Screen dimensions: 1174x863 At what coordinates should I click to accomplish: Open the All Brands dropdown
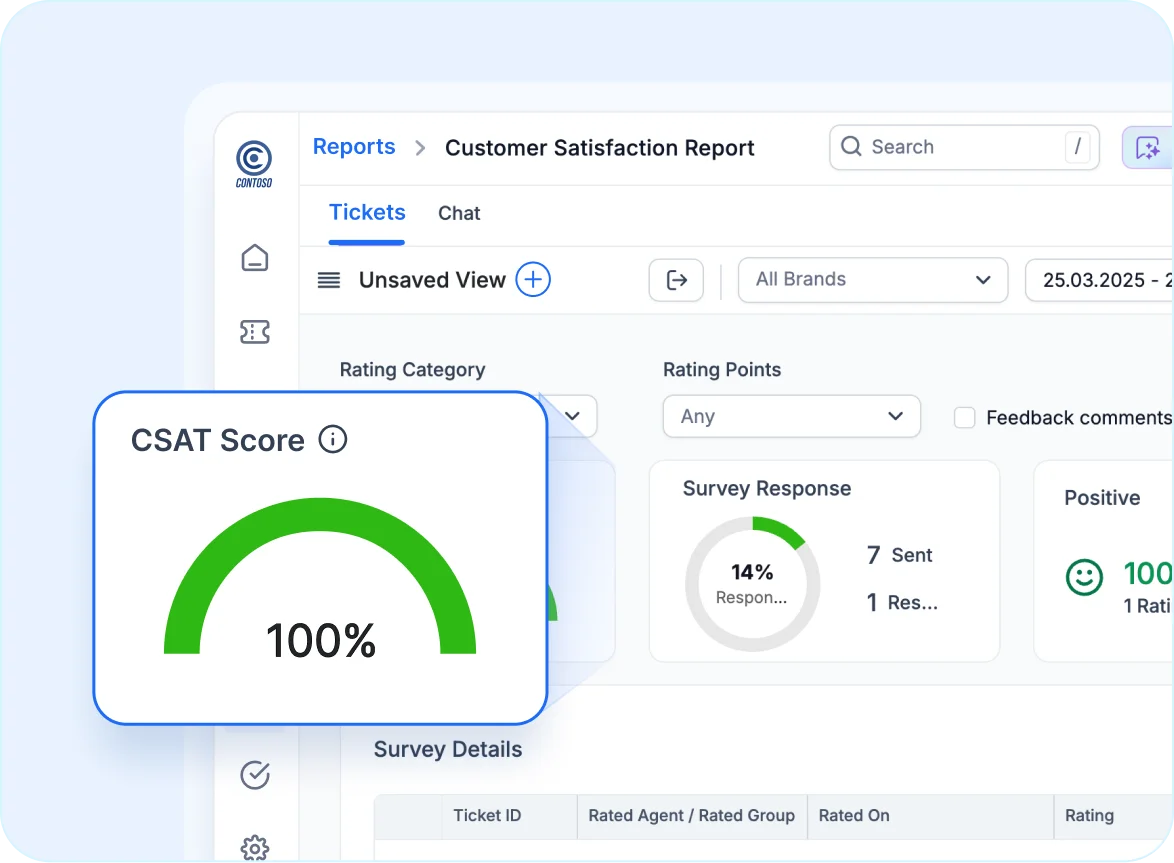coord(872,280)
